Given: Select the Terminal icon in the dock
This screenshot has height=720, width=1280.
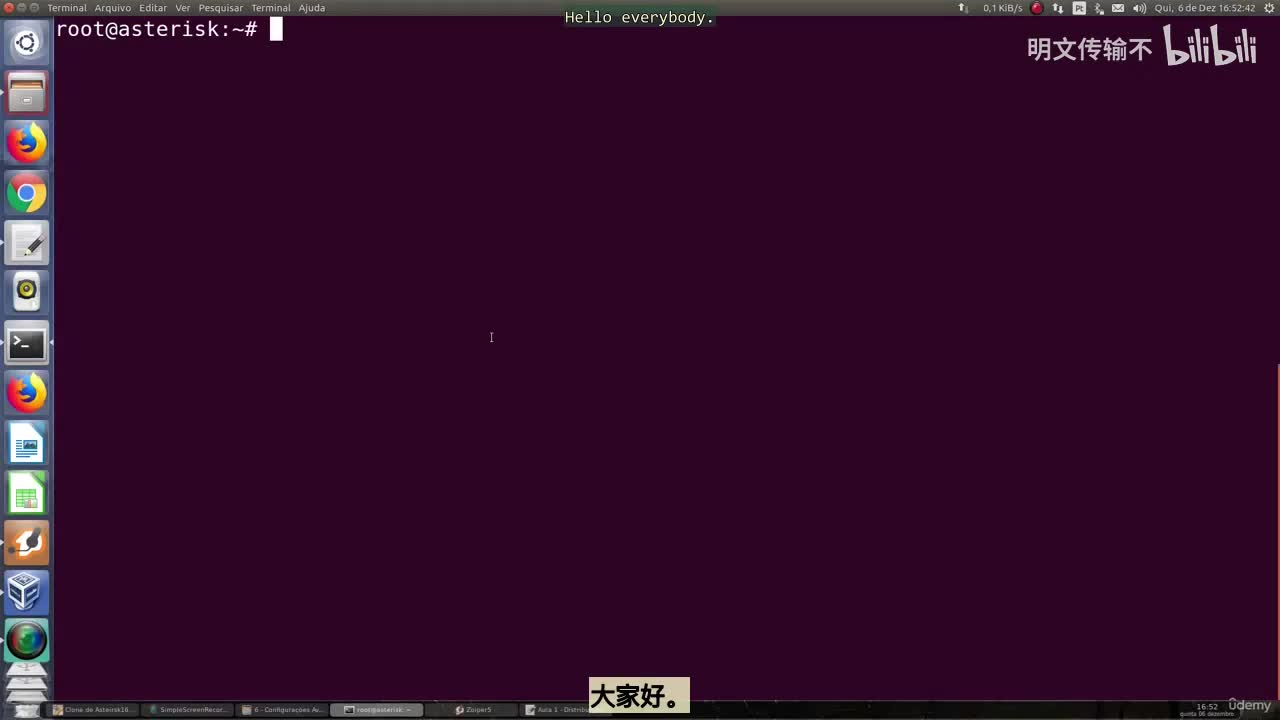Looking at the screenshot, I should pyautogui.click(x=27, y=343).
